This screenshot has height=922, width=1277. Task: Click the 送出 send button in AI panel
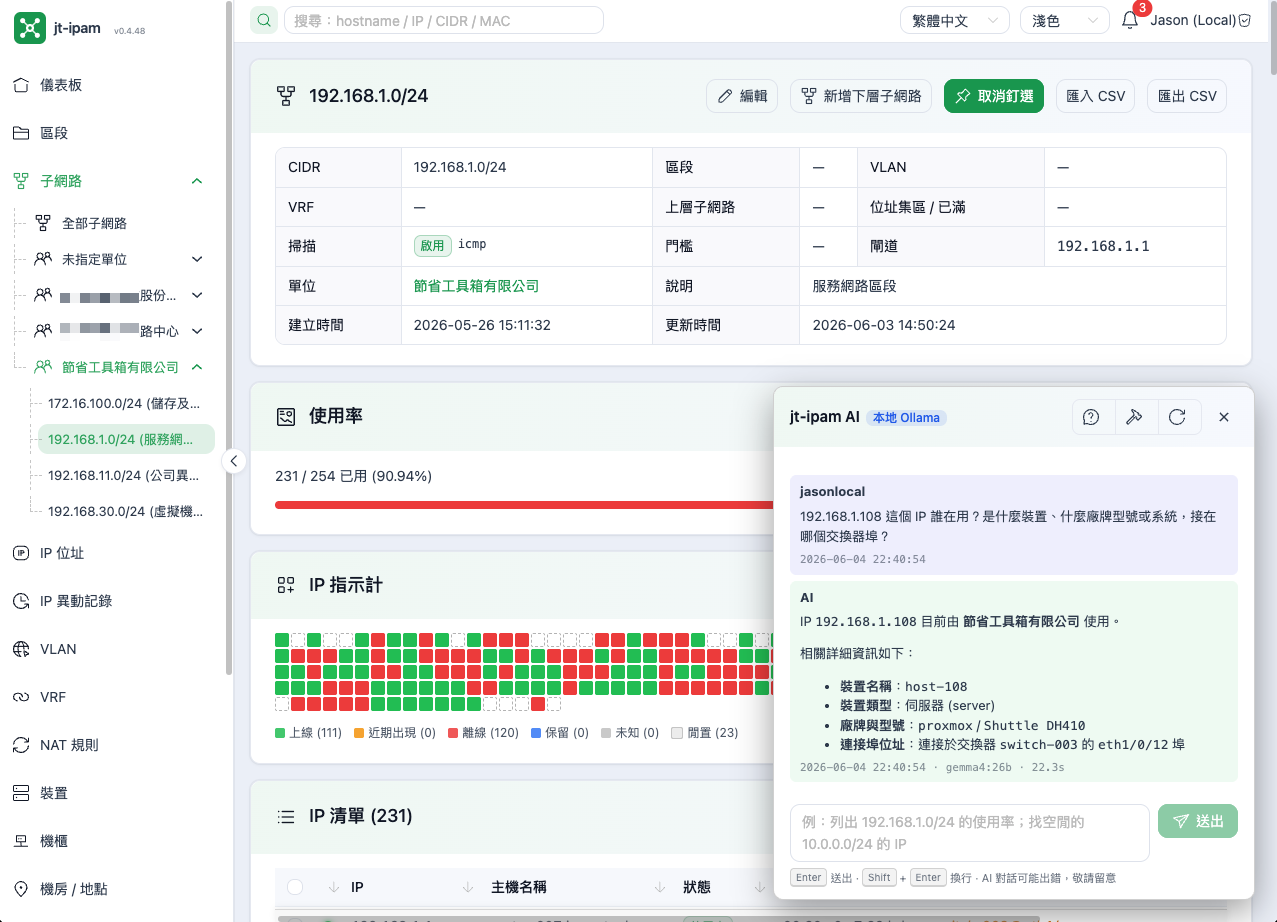[x=1198, y=821]
